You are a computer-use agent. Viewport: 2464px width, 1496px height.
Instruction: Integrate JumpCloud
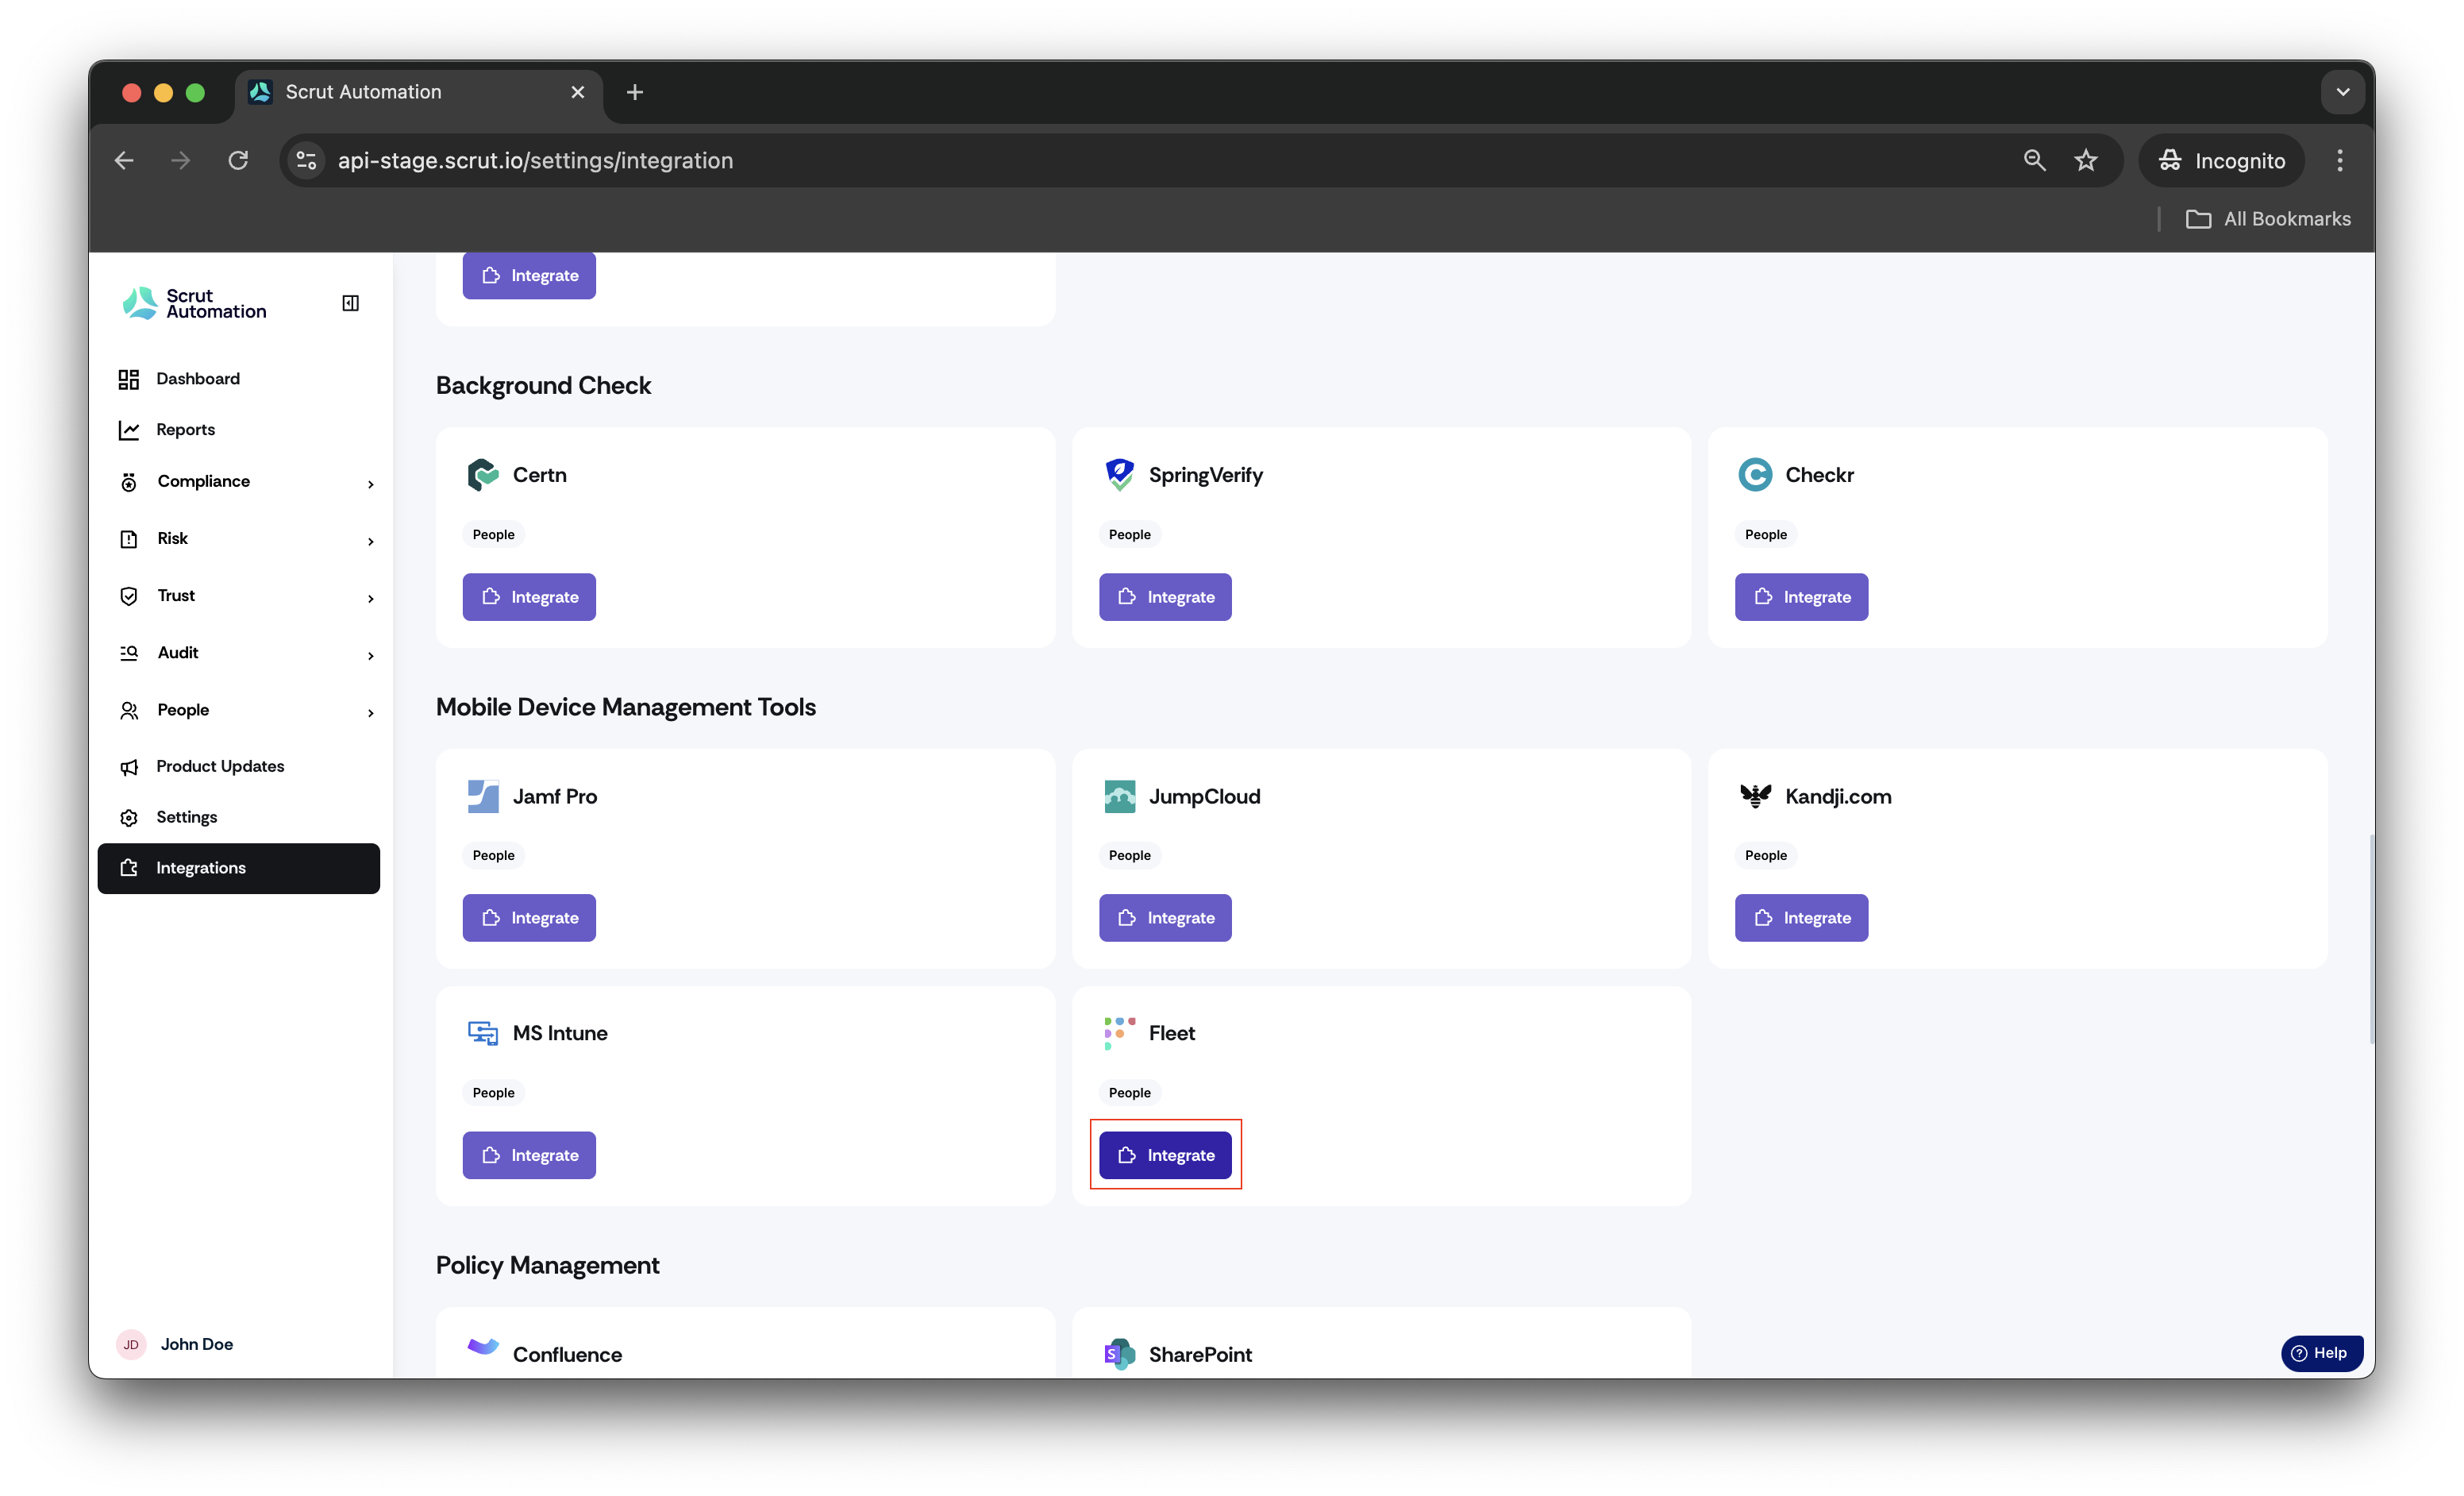[x=1165, y=918]
